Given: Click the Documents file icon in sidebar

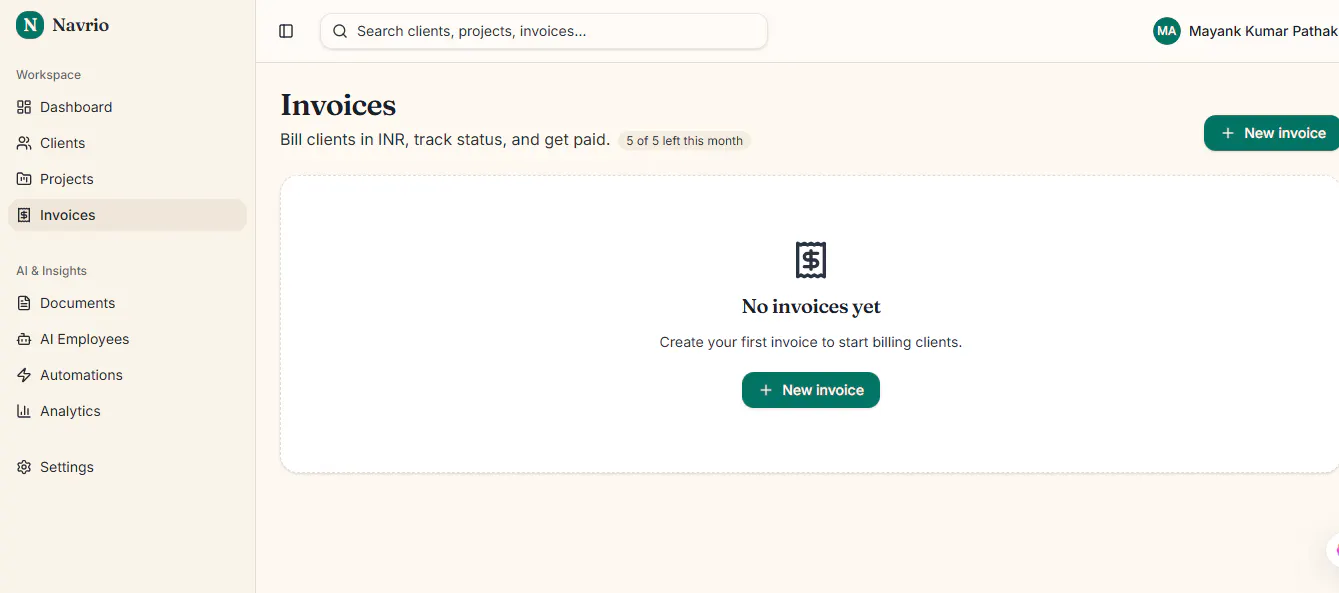Looking at the screenshot, I should tap(24, 303).
